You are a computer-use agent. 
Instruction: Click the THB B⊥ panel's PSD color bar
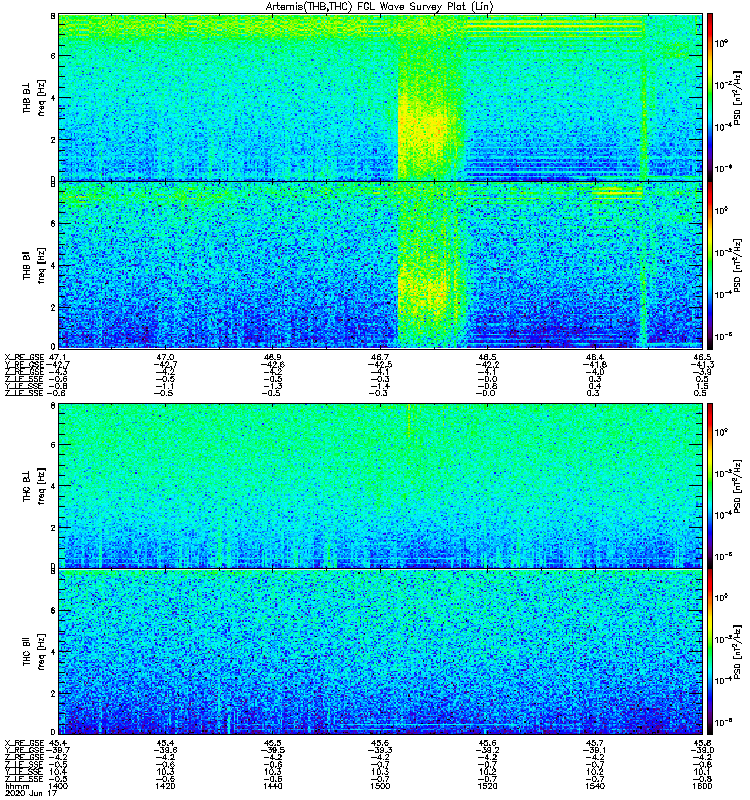[x=710, y=97]
